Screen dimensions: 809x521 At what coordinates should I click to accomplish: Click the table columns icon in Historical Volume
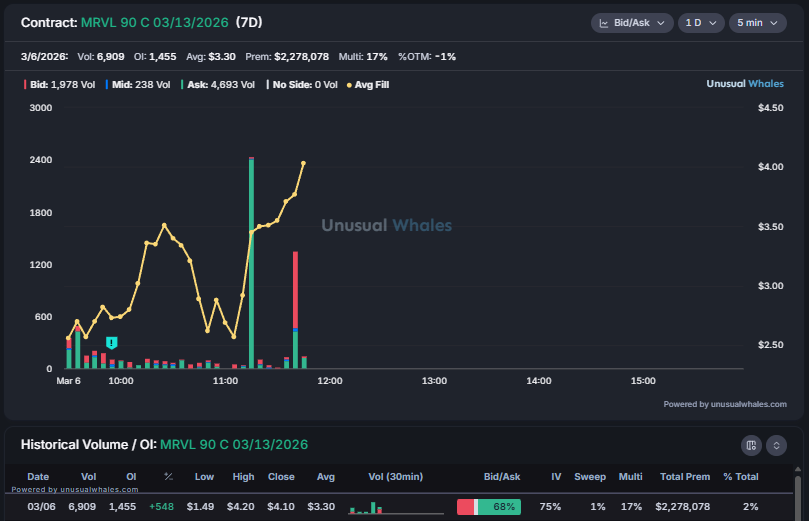(751, 445)
